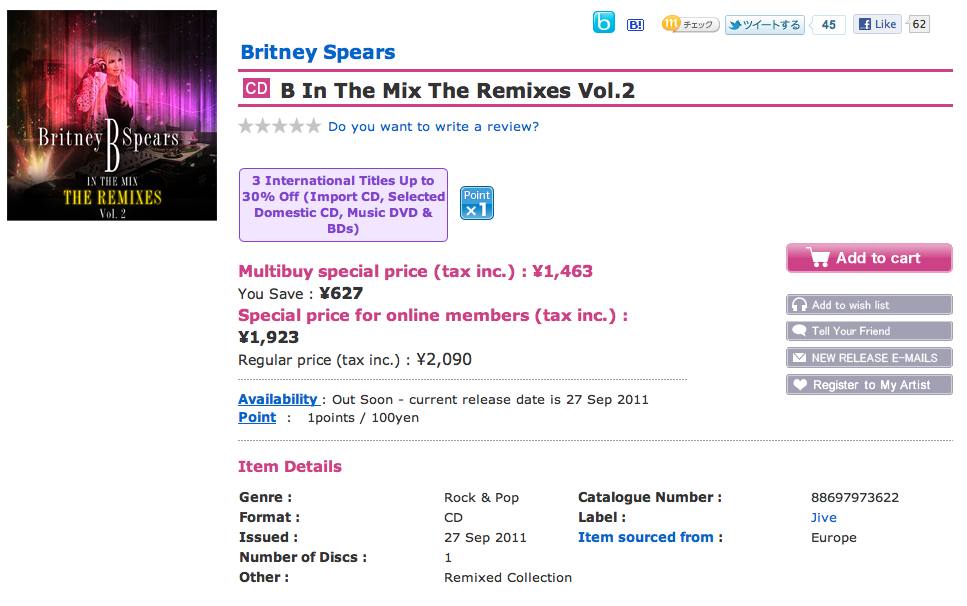
Task: Click the envelope icon for NEW RELEASE E-MAILS
Action: tap(798, 357)
